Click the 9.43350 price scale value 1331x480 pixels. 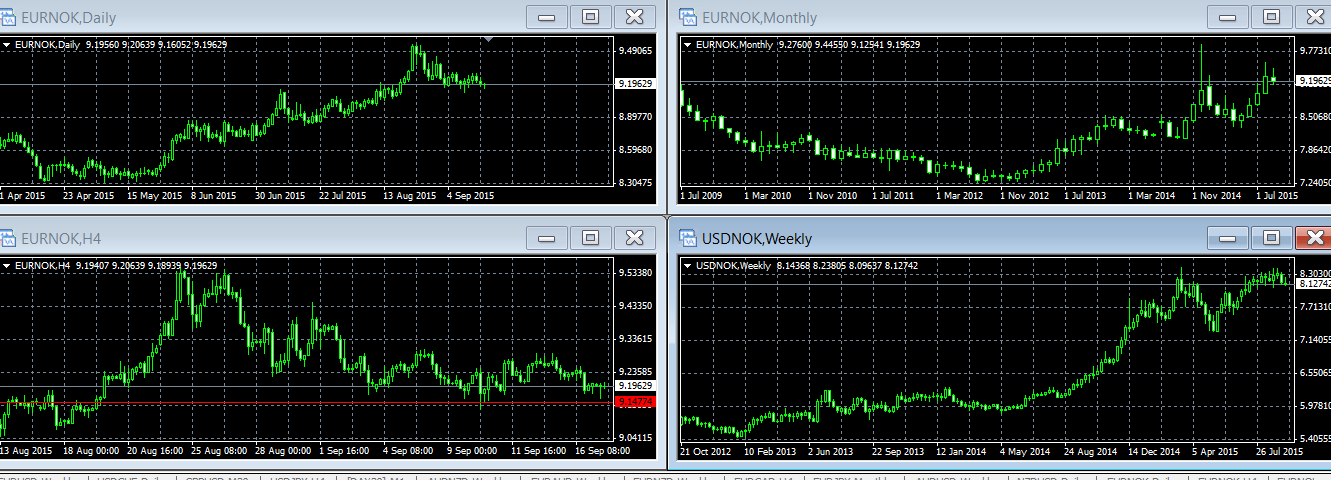pos(636,305)
